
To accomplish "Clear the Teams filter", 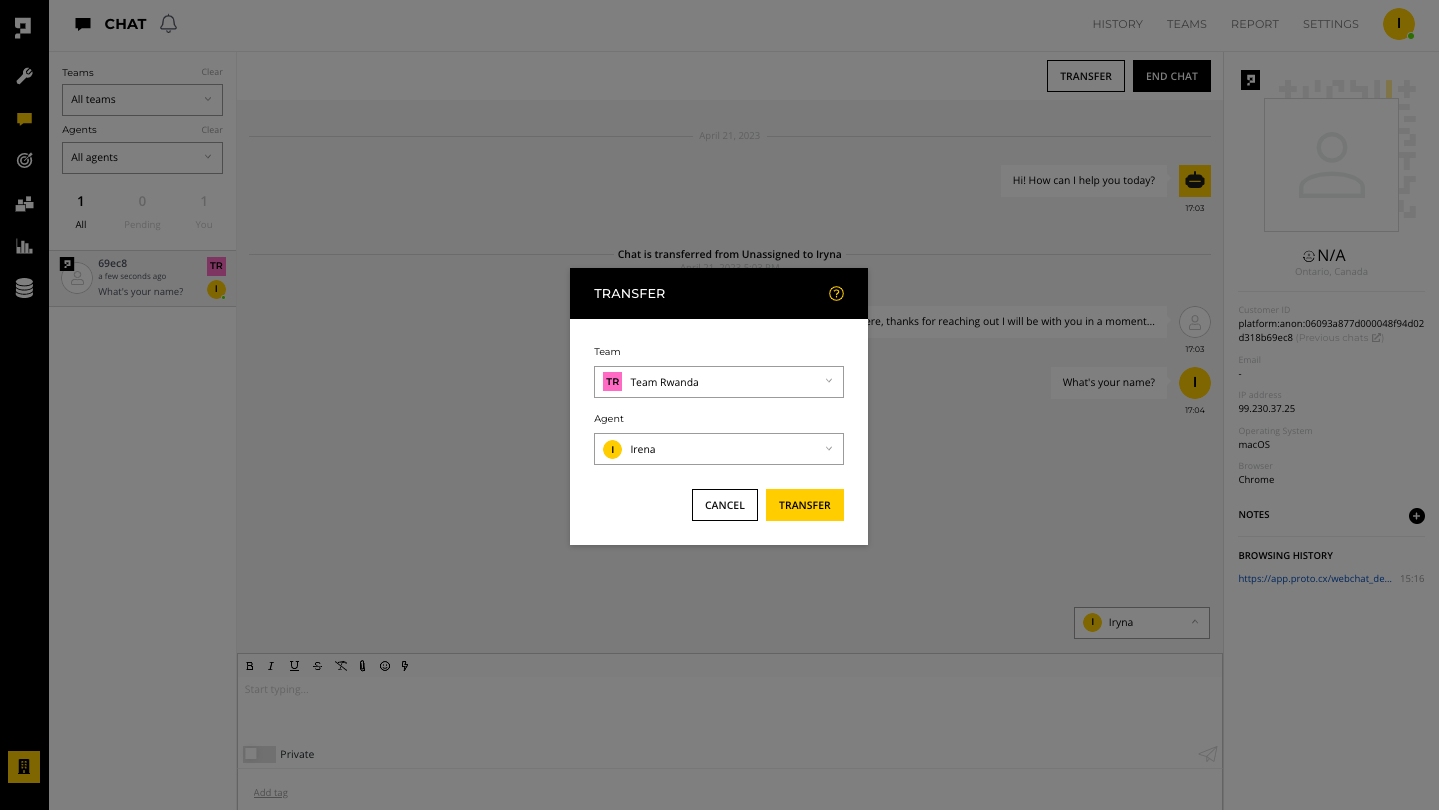I will [x=212, y=72].
